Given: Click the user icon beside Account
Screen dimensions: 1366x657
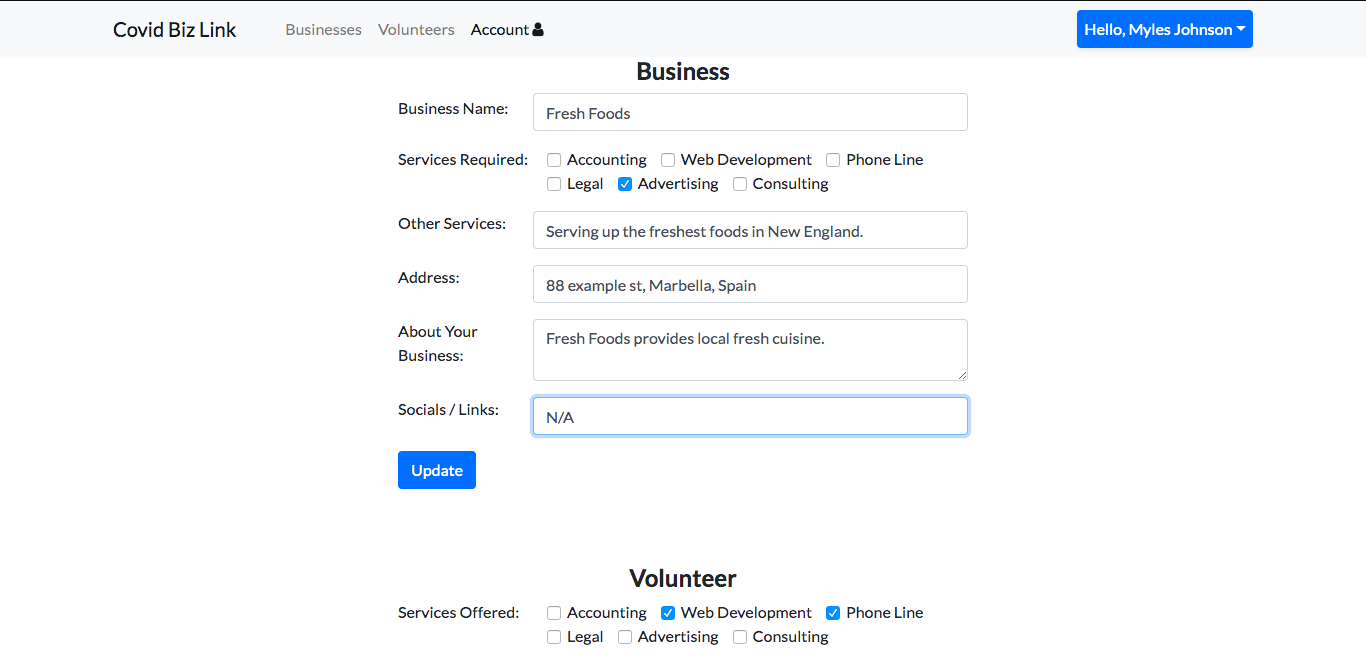Looking at the screenshot, I should click(538, 30).
